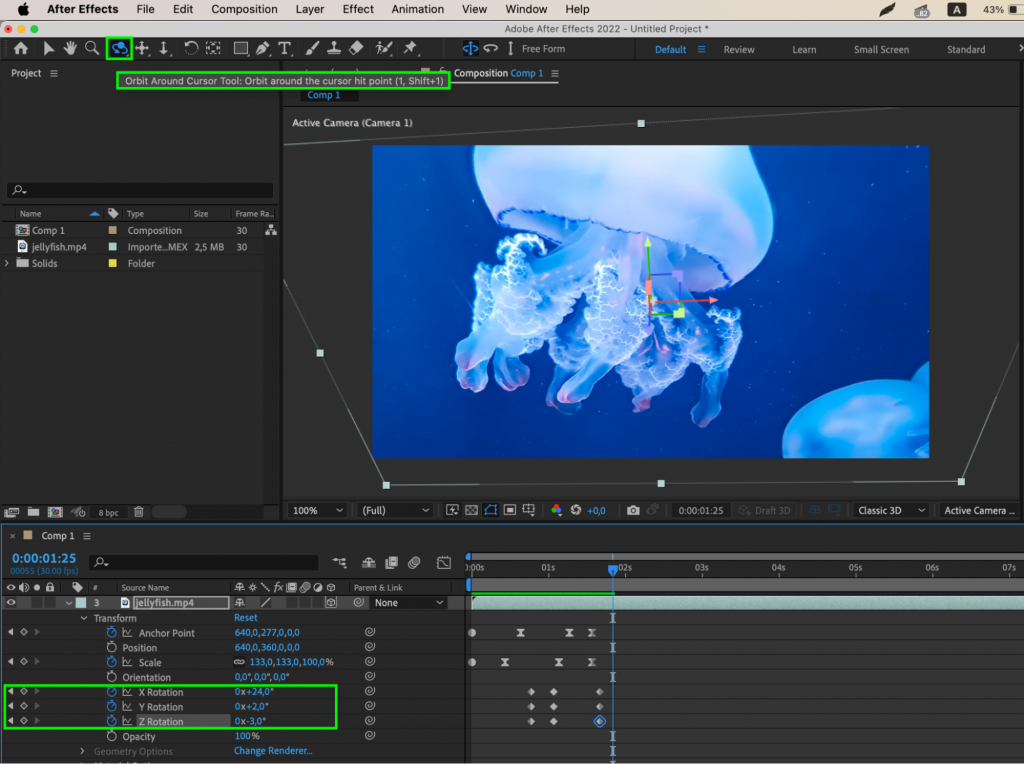
Task: Select the Hand tool in the toolbar
Action: pos(71,47)
